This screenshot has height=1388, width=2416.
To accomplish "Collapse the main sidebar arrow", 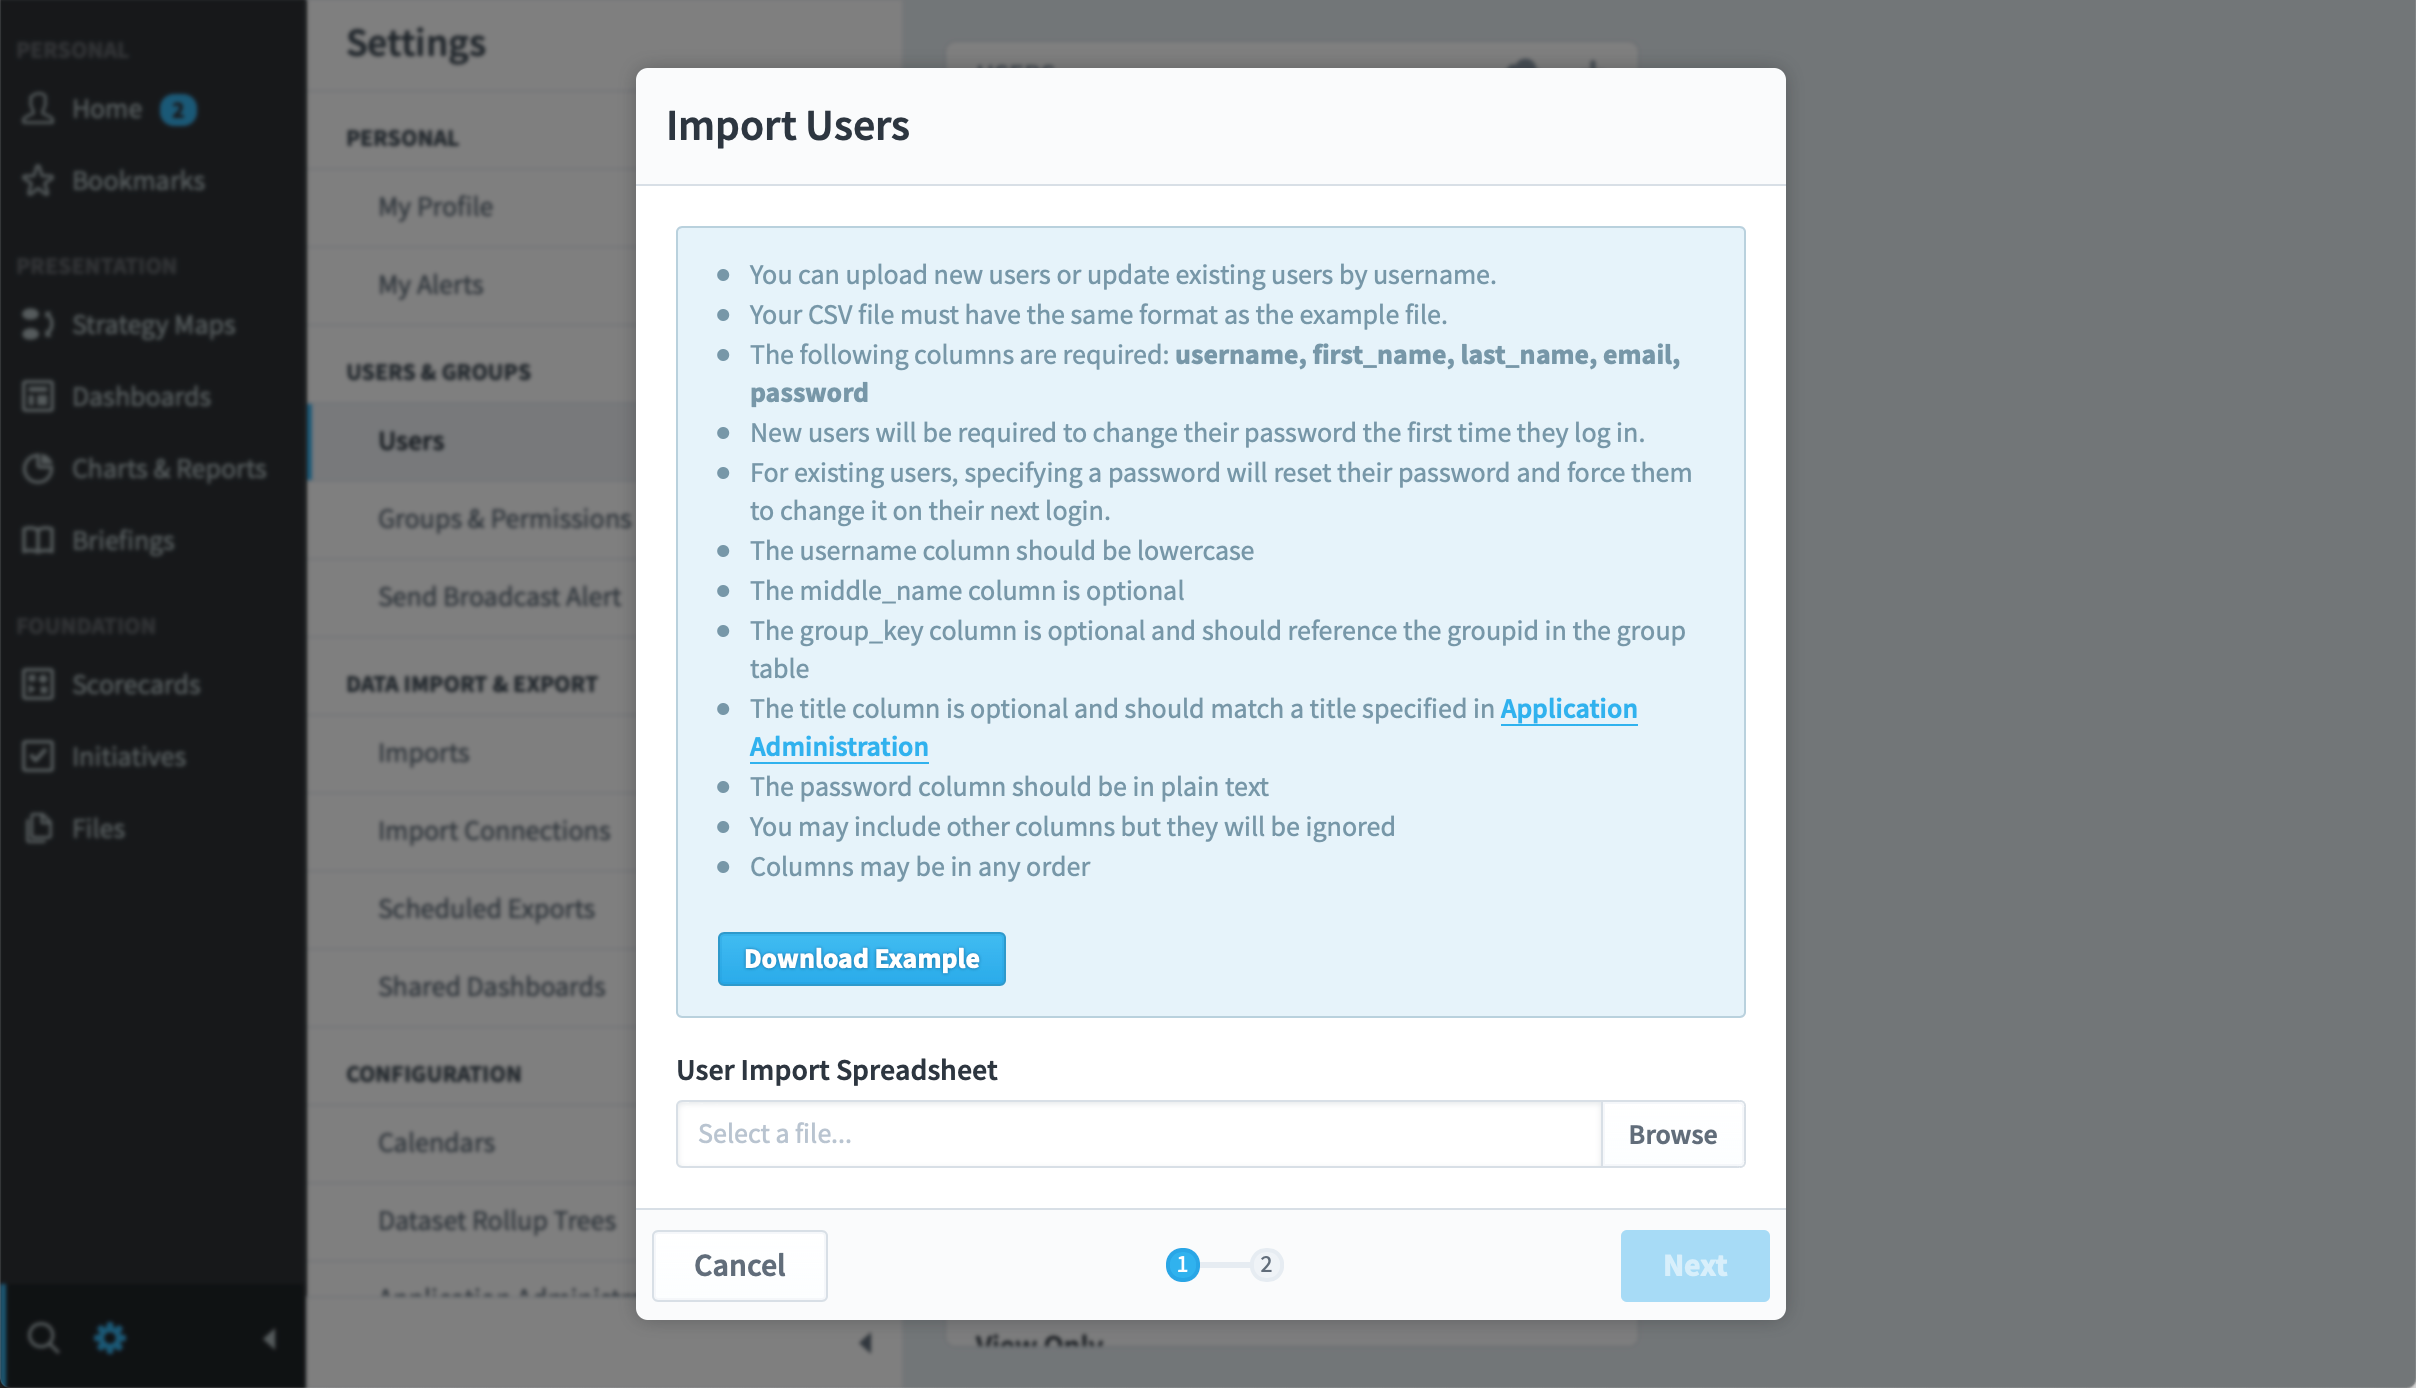I will tap(269, 1338).
